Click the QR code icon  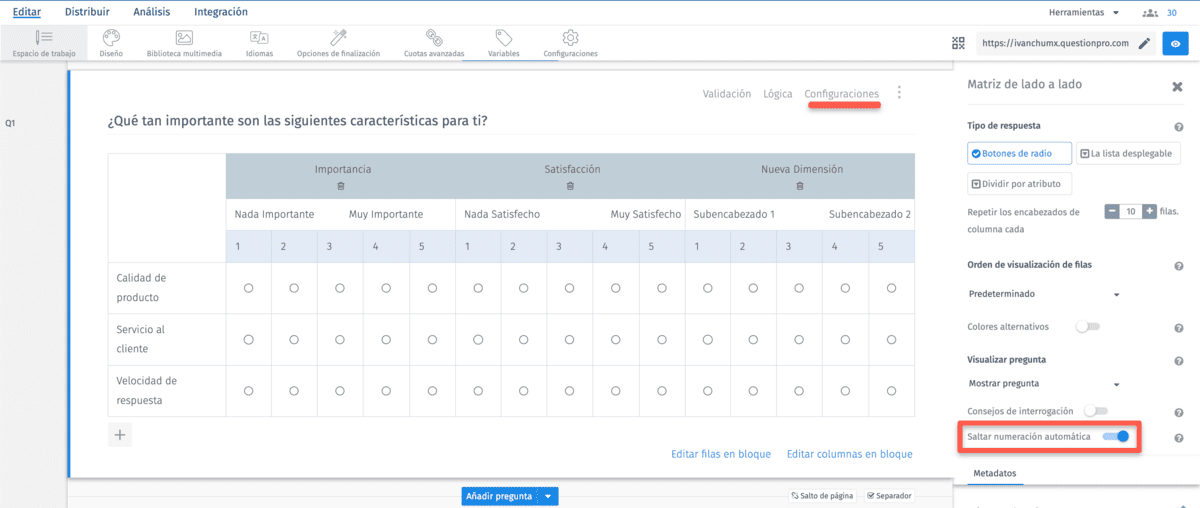pyautogui.click(x=959, y=43)
